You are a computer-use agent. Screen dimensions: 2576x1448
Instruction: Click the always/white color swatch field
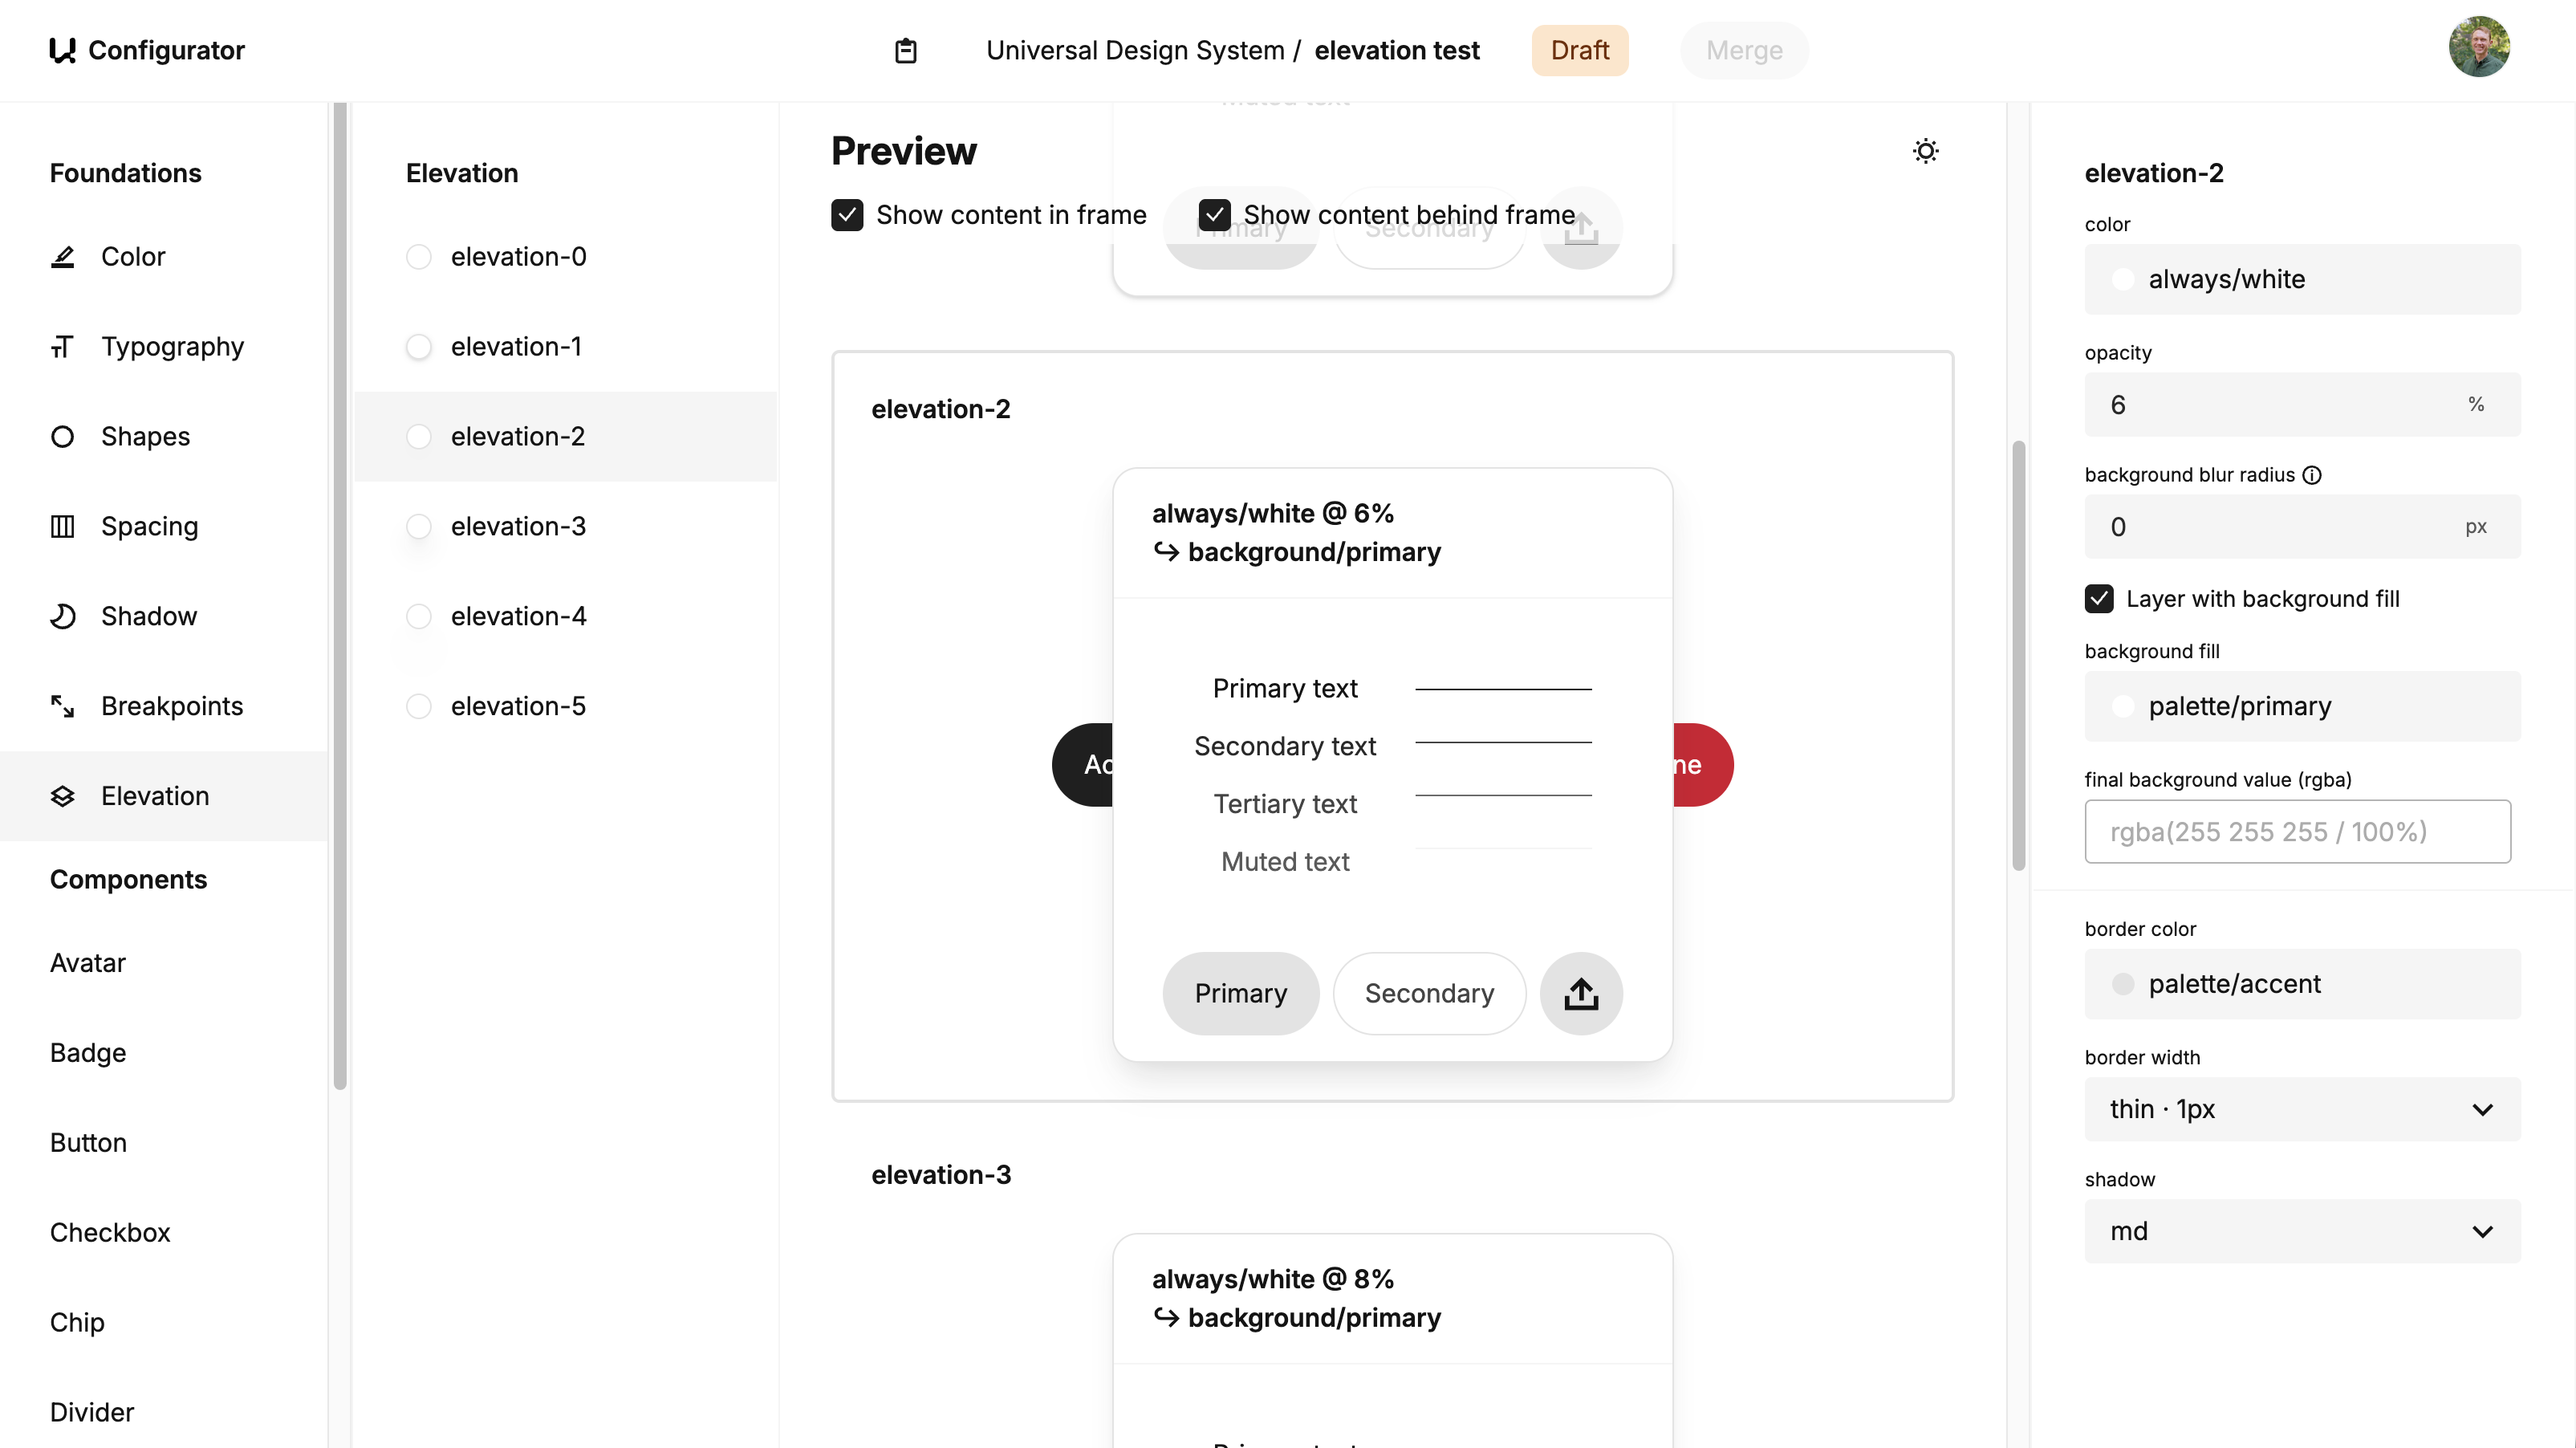[2301, 279]
